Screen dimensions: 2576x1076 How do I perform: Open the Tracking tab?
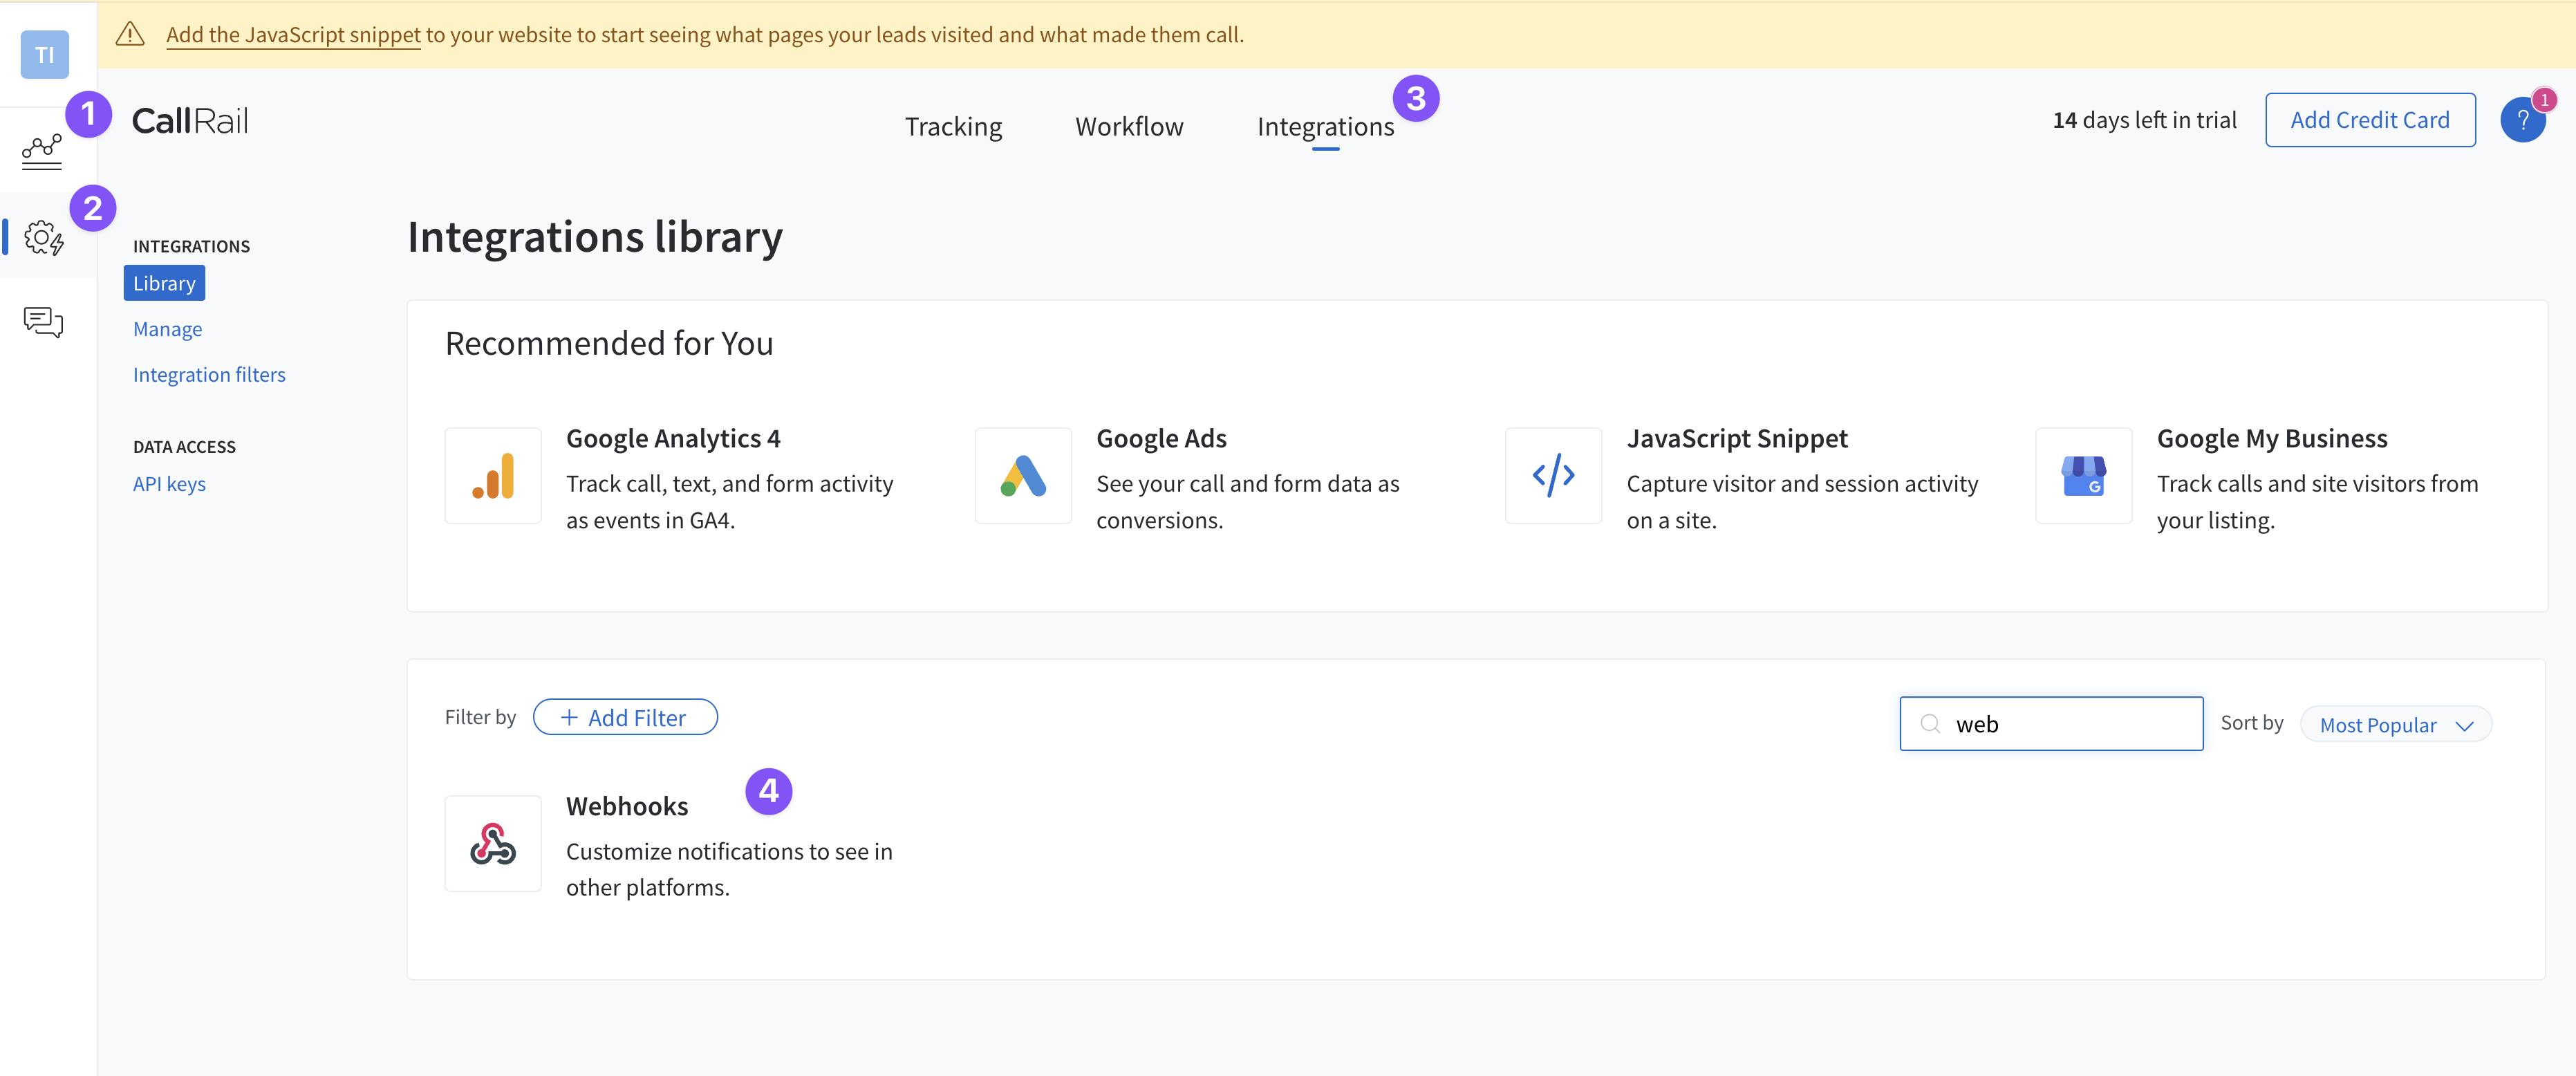click(x=953, y=126)
